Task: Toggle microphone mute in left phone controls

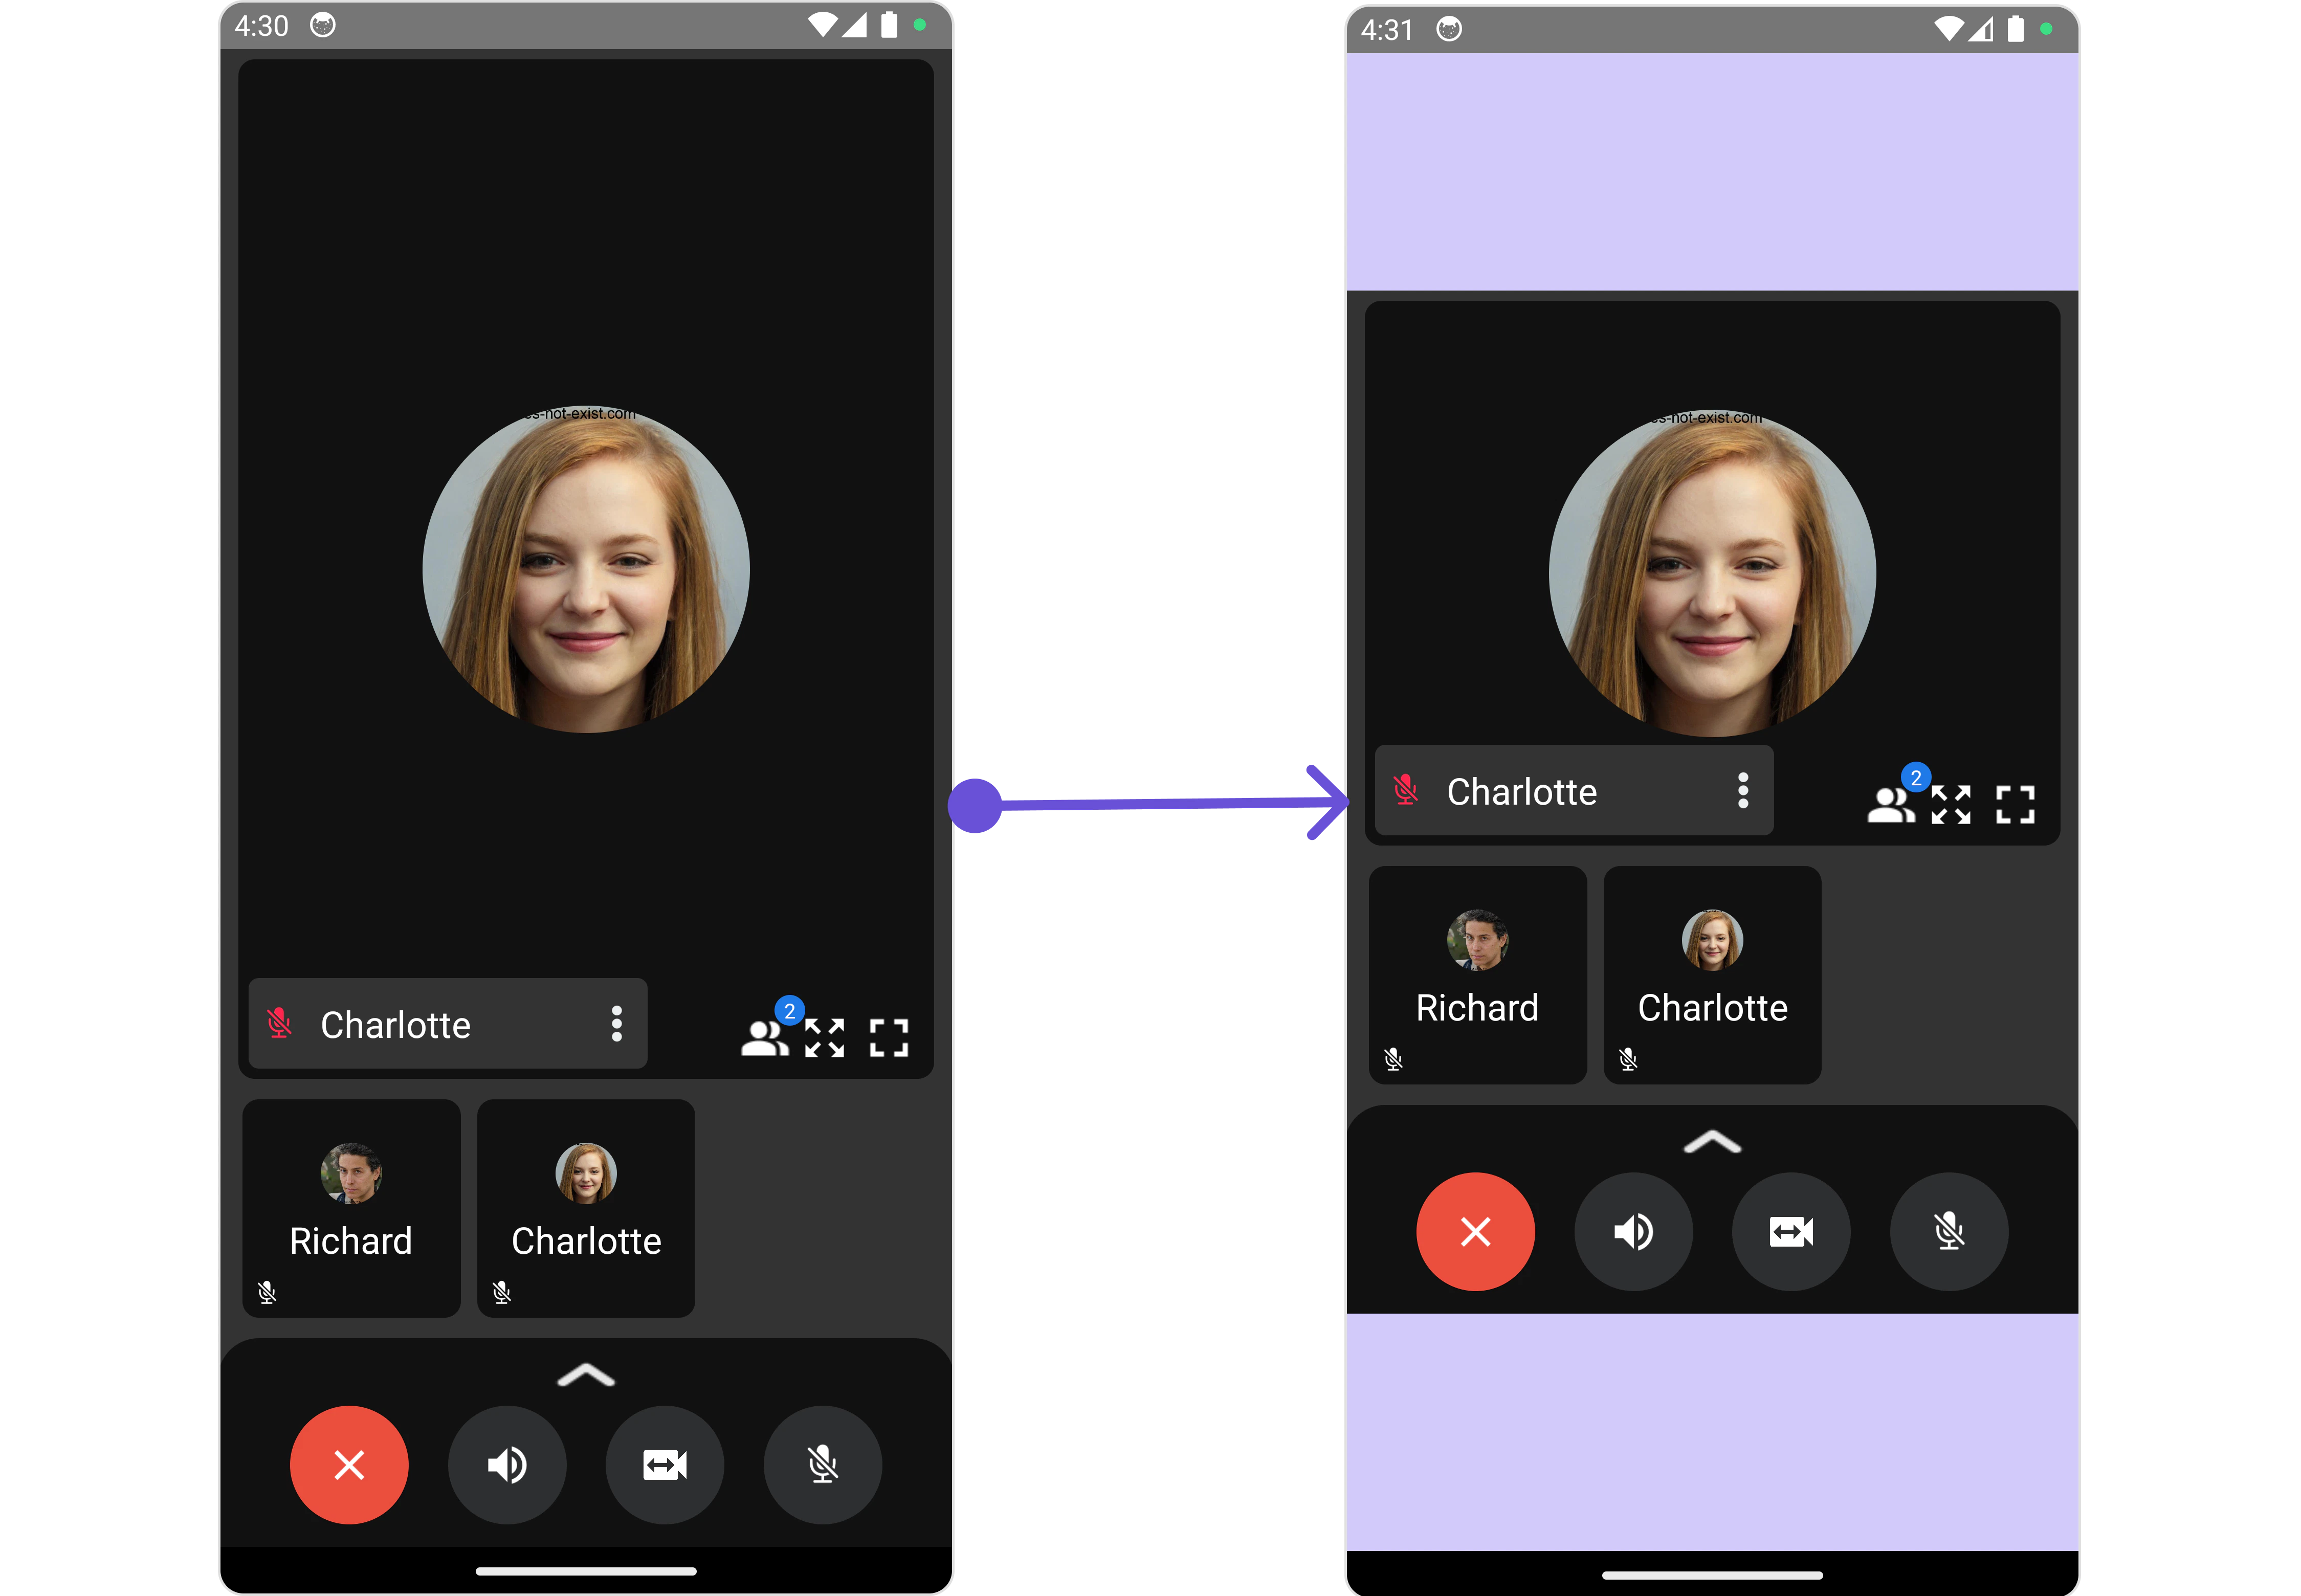Action: pyautogui.click(x=822, y=1465)
